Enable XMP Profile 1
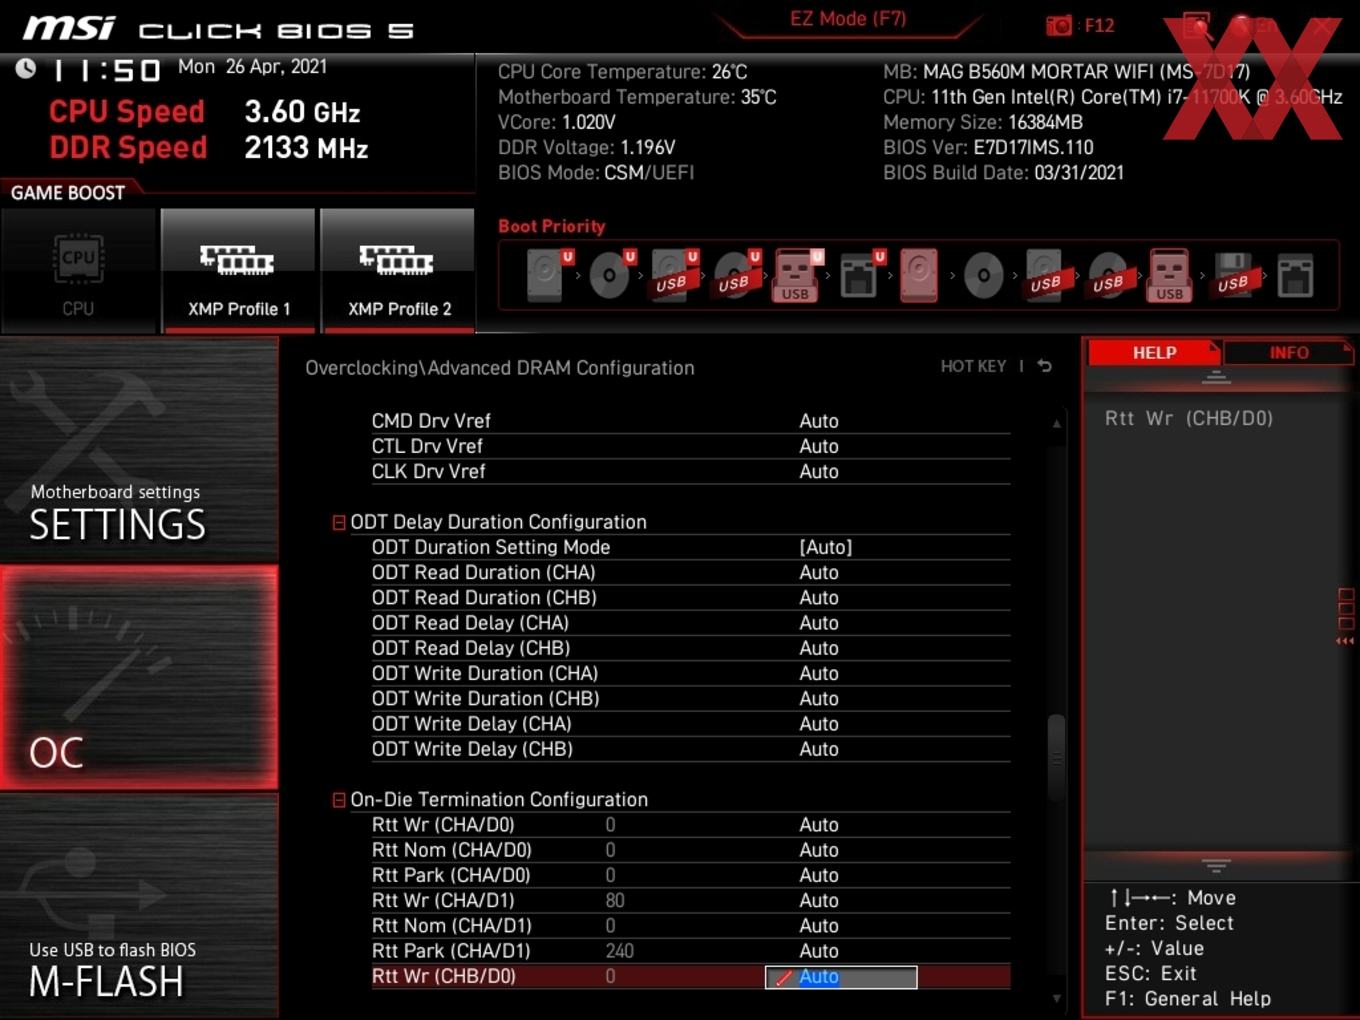Viewport: 1360px width, 1020px height. [x=238, y=270]
